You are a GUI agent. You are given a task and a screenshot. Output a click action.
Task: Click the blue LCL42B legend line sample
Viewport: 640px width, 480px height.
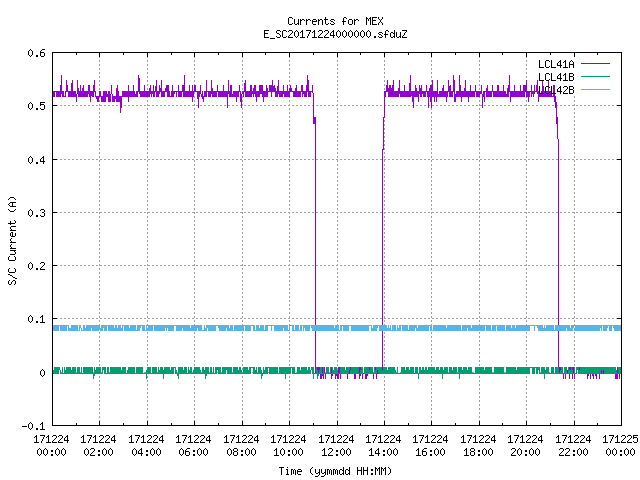pos(595,89)
